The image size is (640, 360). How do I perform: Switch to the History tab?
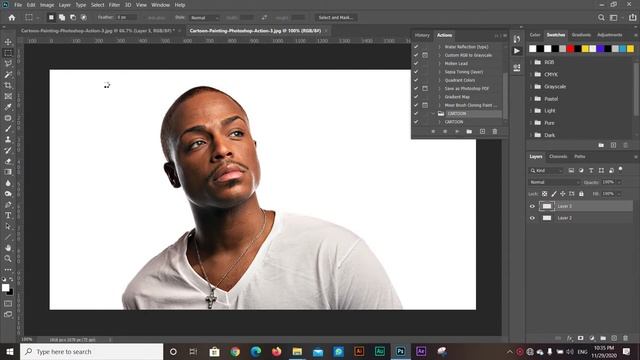coord(422,35)
